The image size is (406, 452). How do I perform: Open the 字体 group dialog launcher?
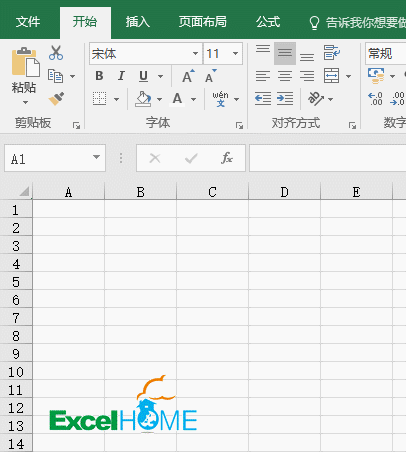coord(239,125)
